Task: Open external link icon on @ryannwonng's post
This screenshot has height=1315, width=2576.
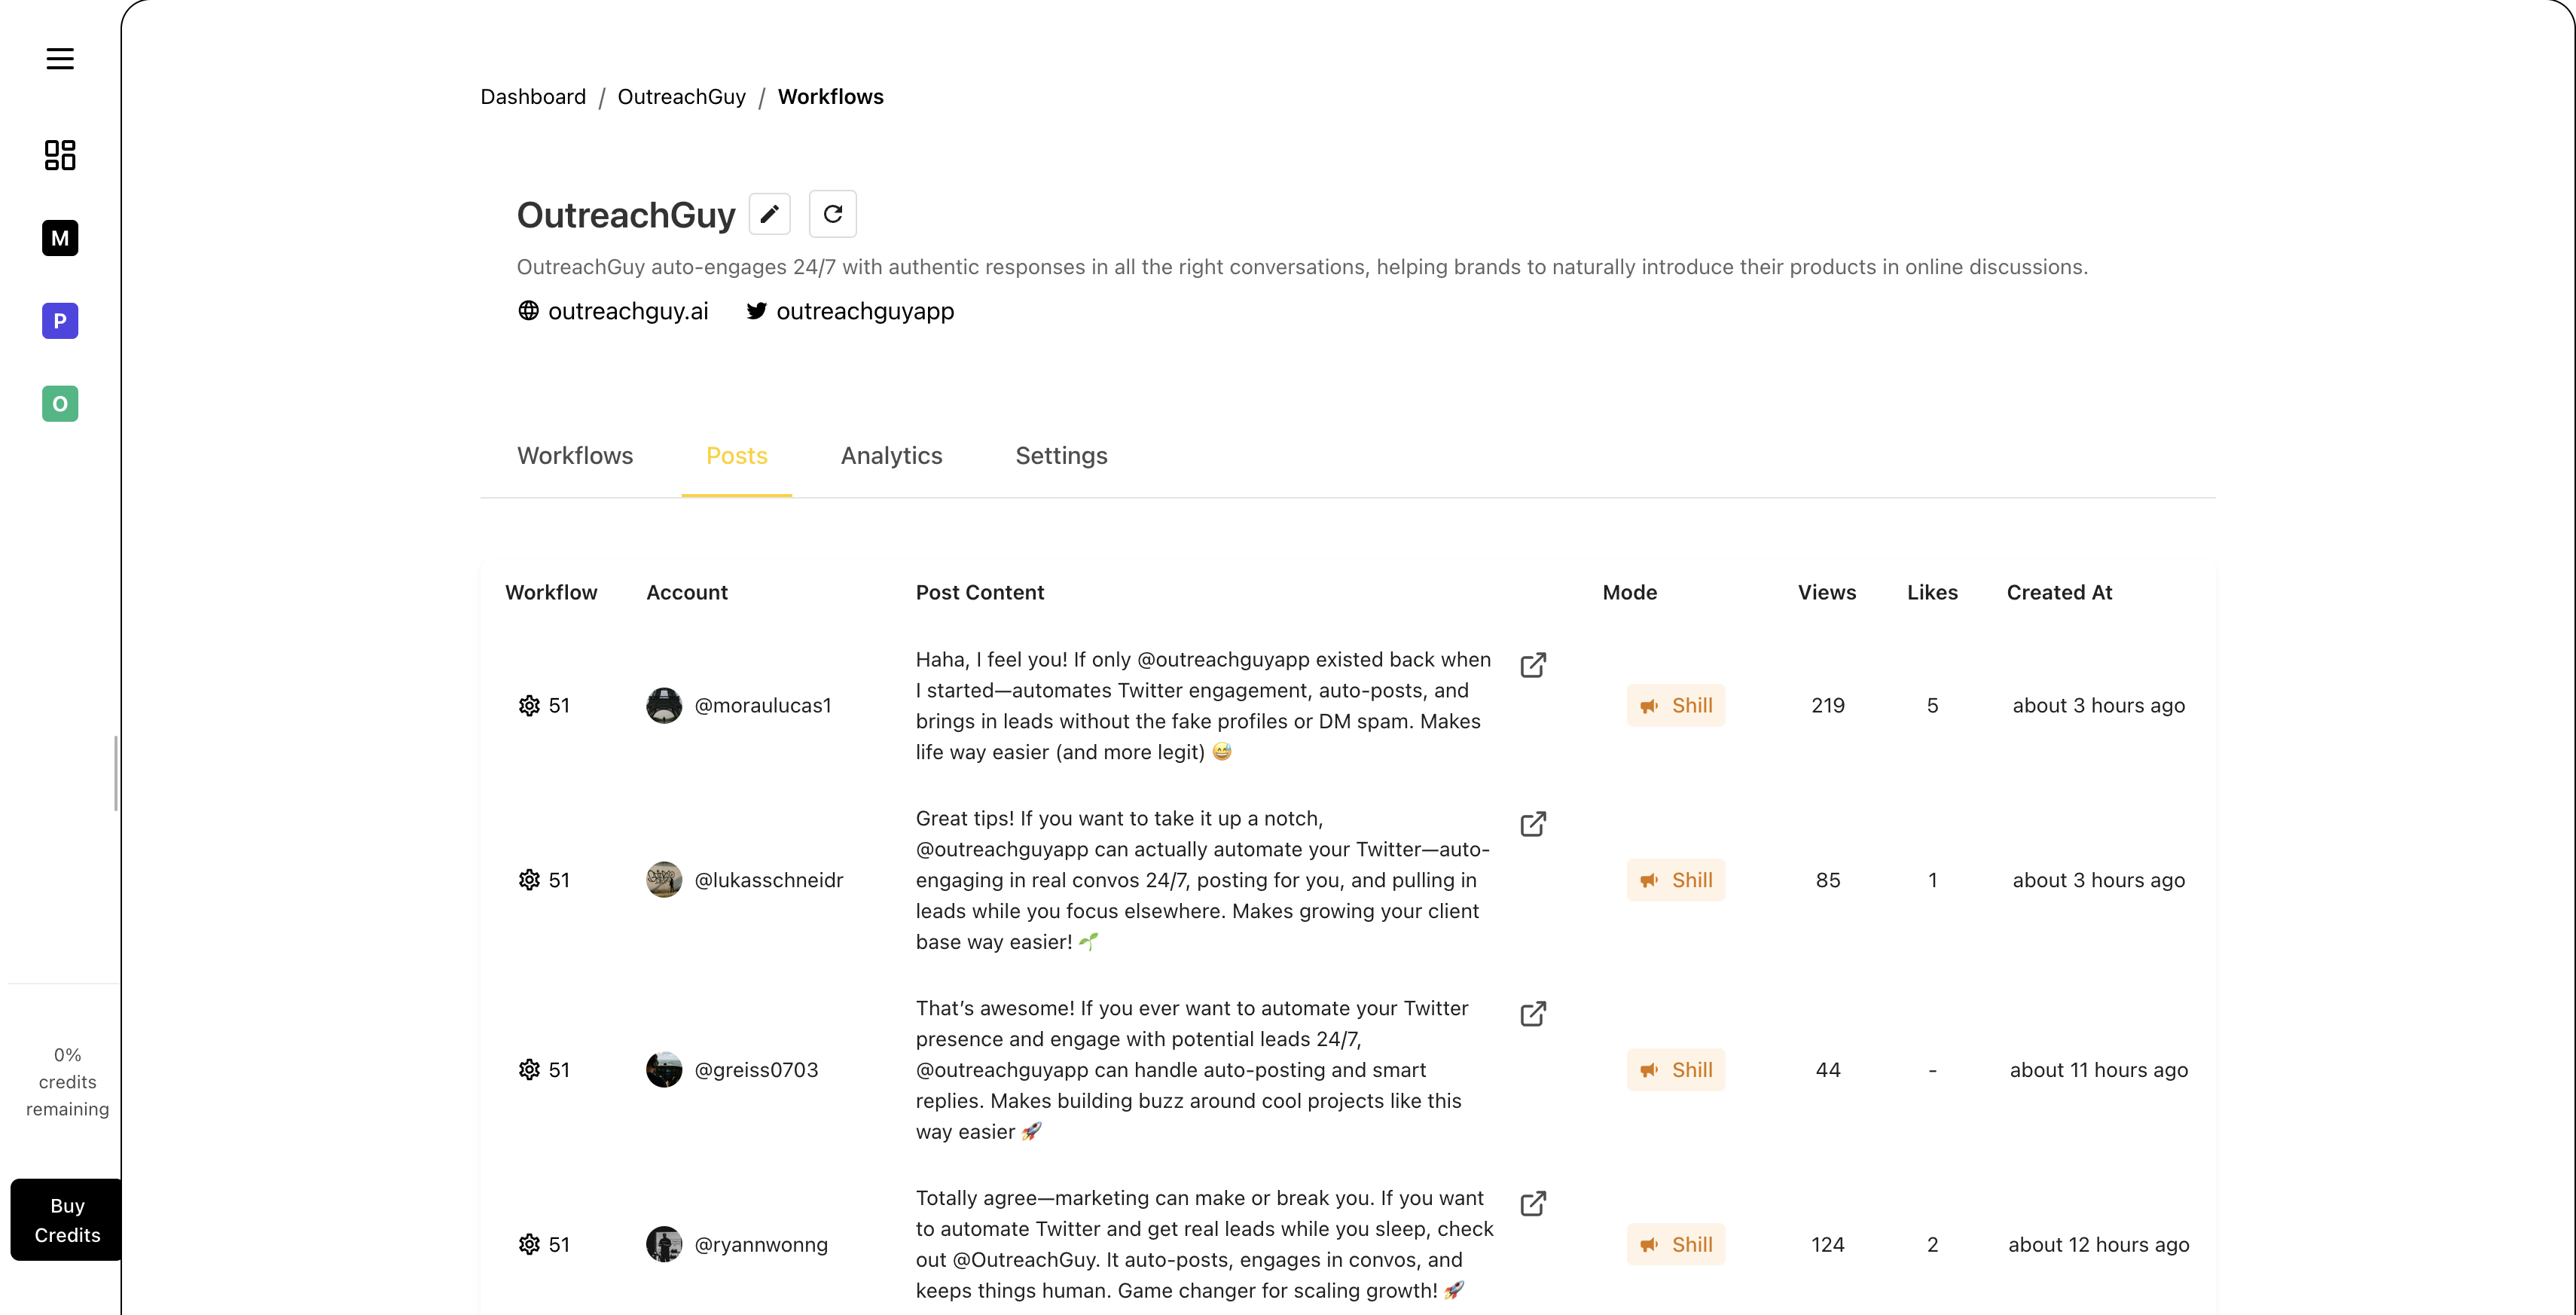Action: click(1534, 1203)
